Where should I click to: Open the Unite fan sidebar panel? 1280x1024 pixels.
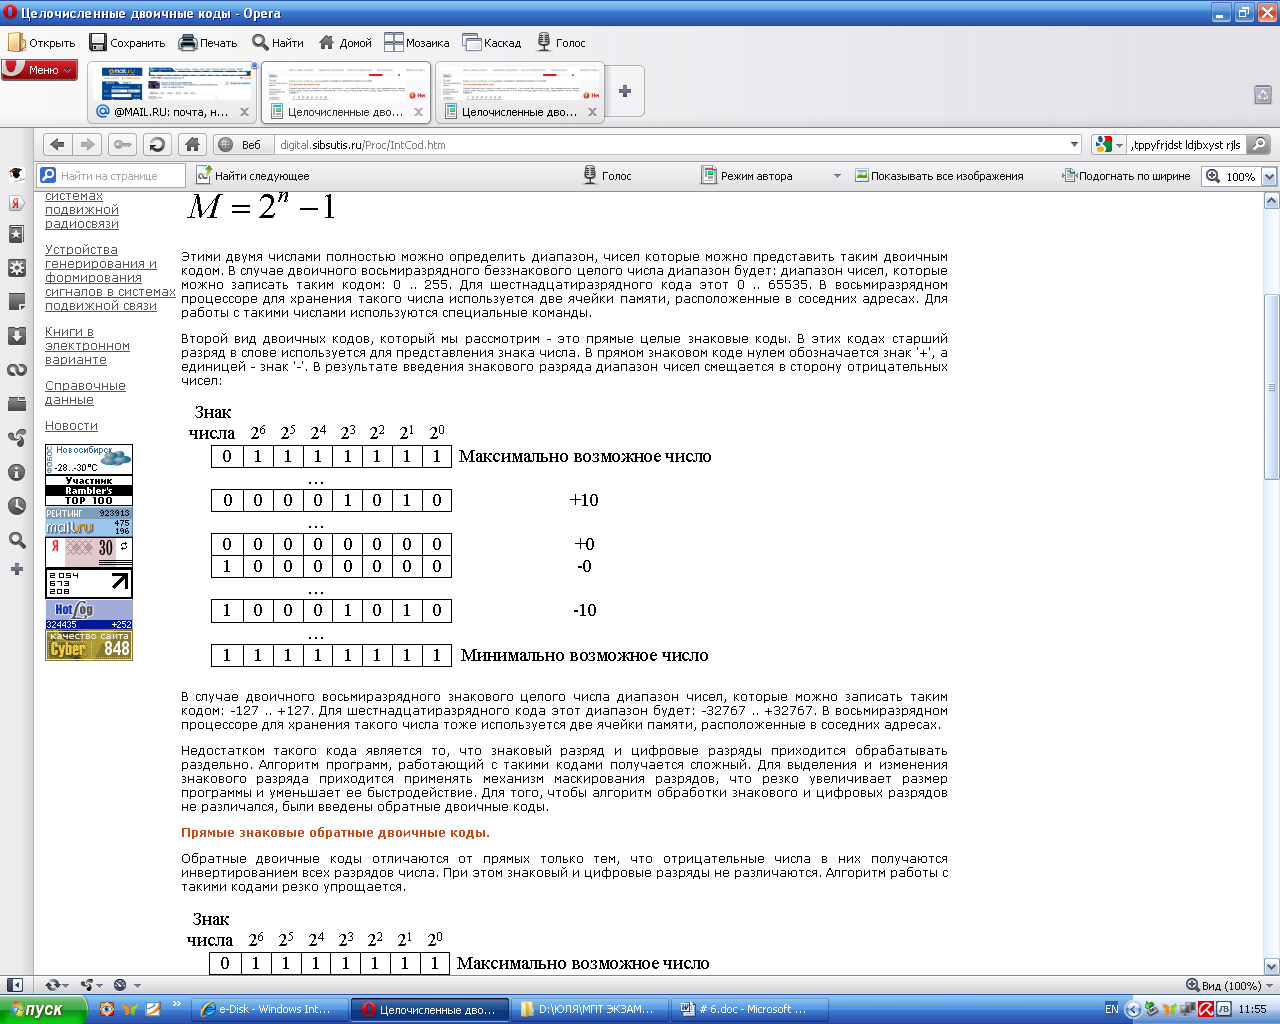[x=16, y=438]
